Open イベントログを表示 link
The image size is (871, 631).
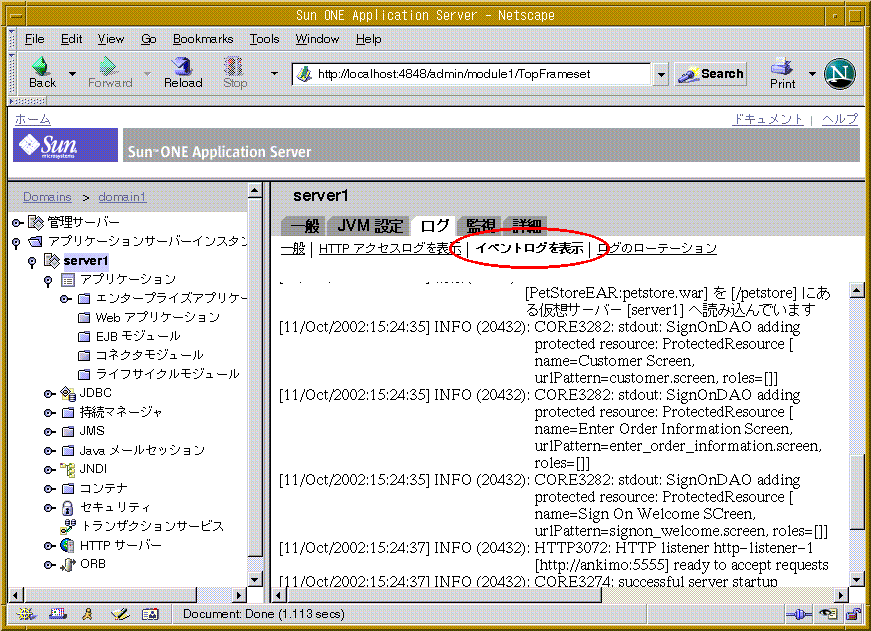click(529, 248)
